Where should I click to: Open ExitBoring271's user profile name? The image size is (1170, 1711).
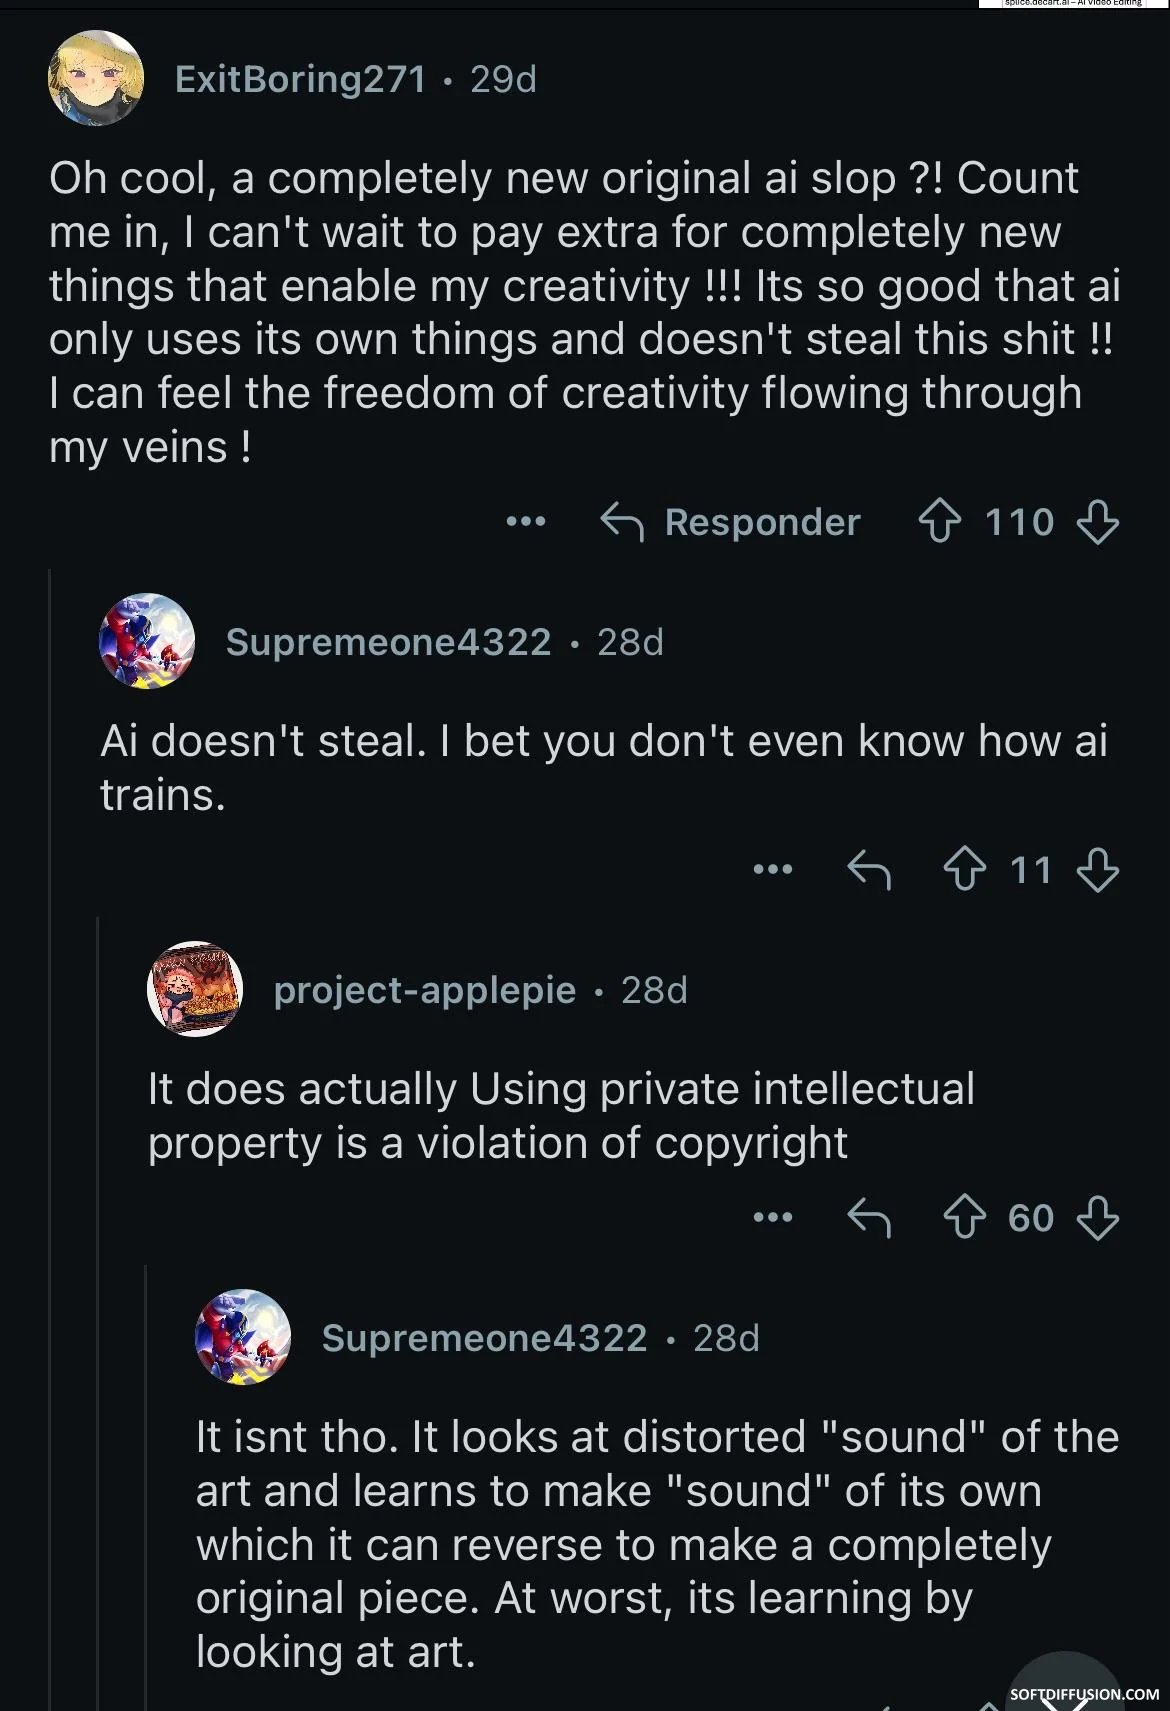(301, 78)
